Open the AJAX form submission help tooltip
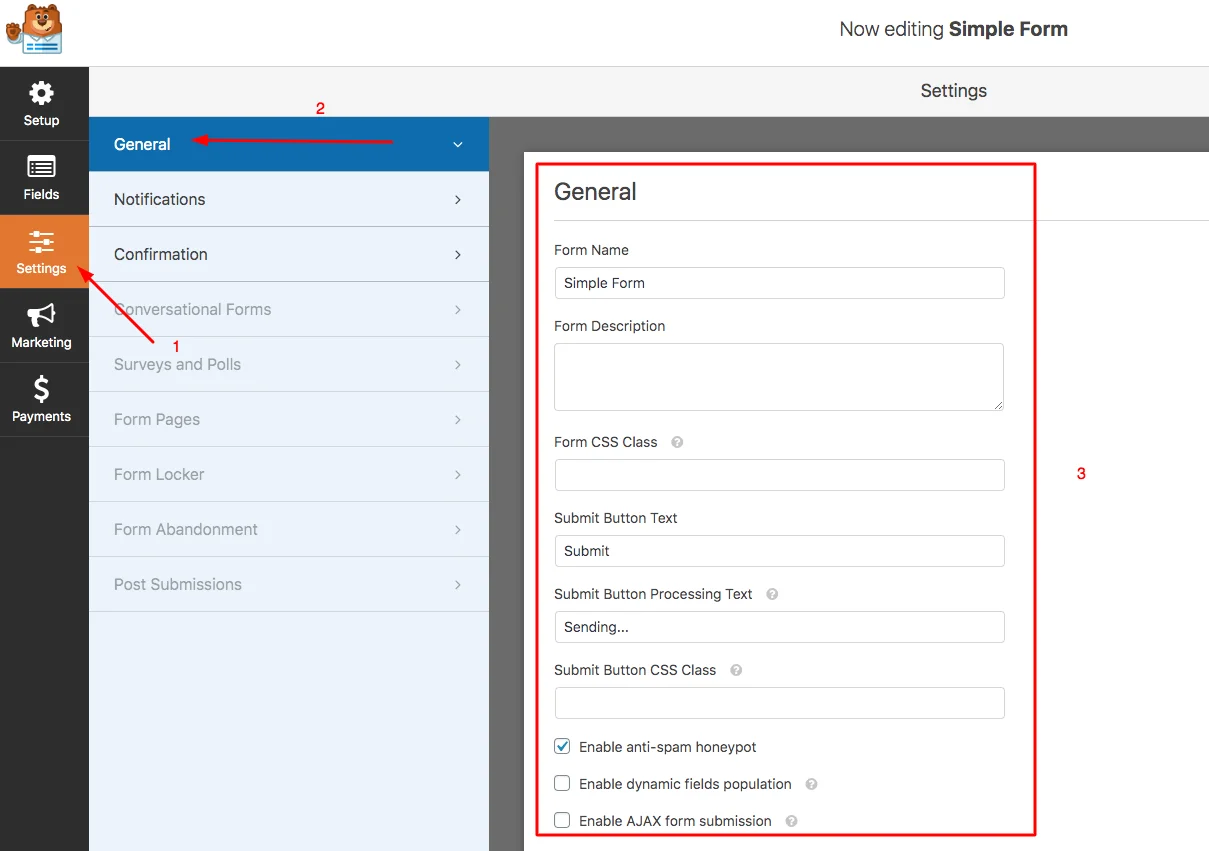 tap(790, 820)
